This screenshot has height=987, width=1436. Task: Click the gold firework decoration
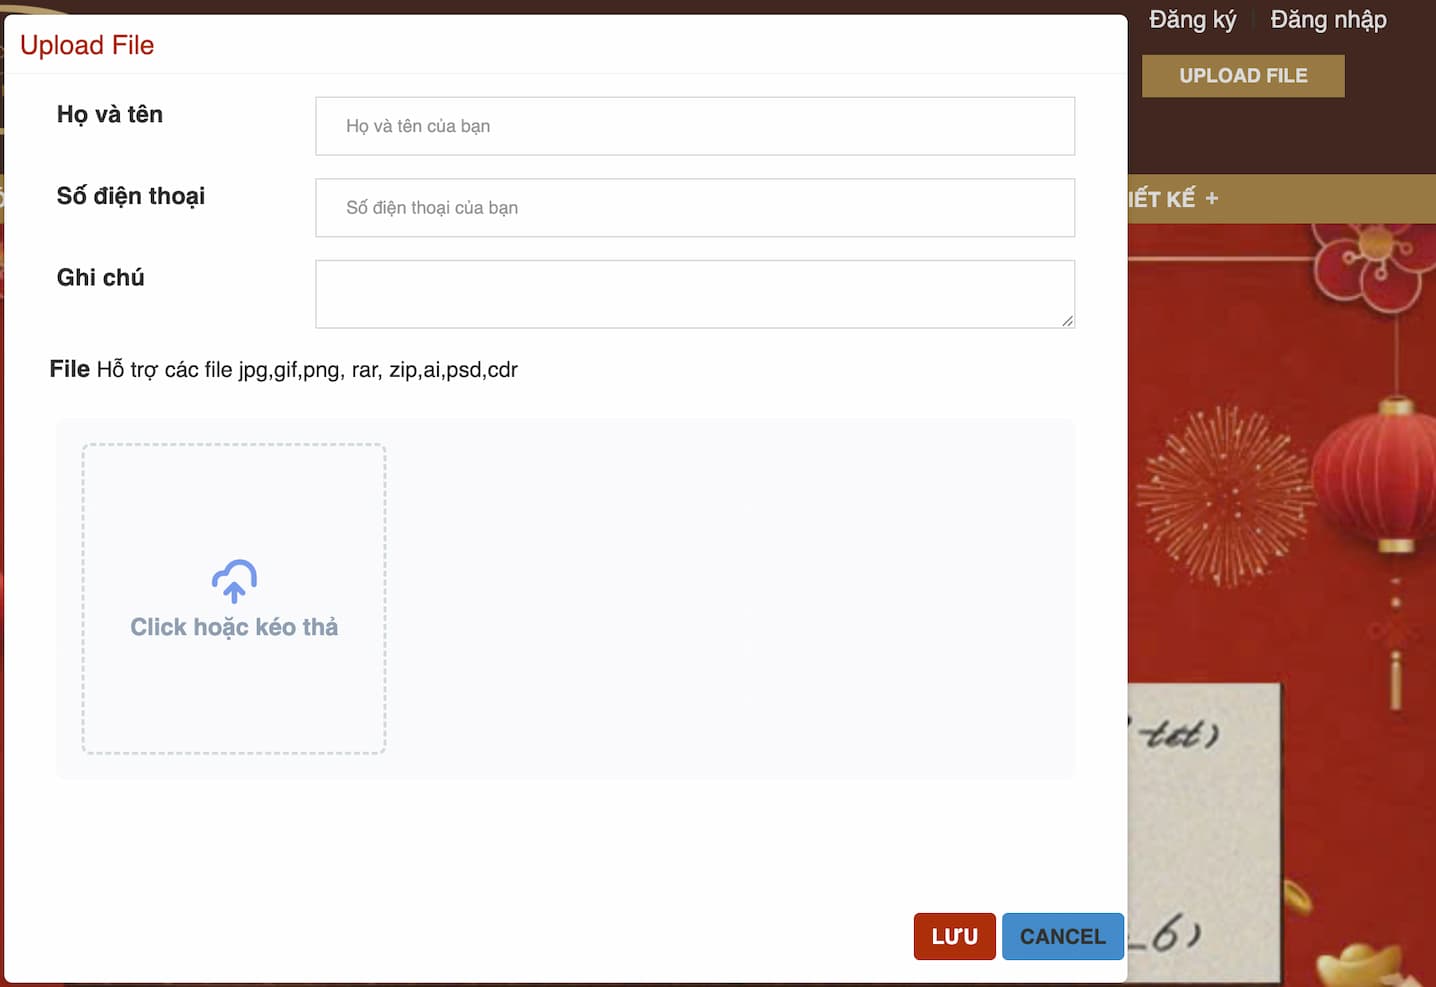[1225, 495]
